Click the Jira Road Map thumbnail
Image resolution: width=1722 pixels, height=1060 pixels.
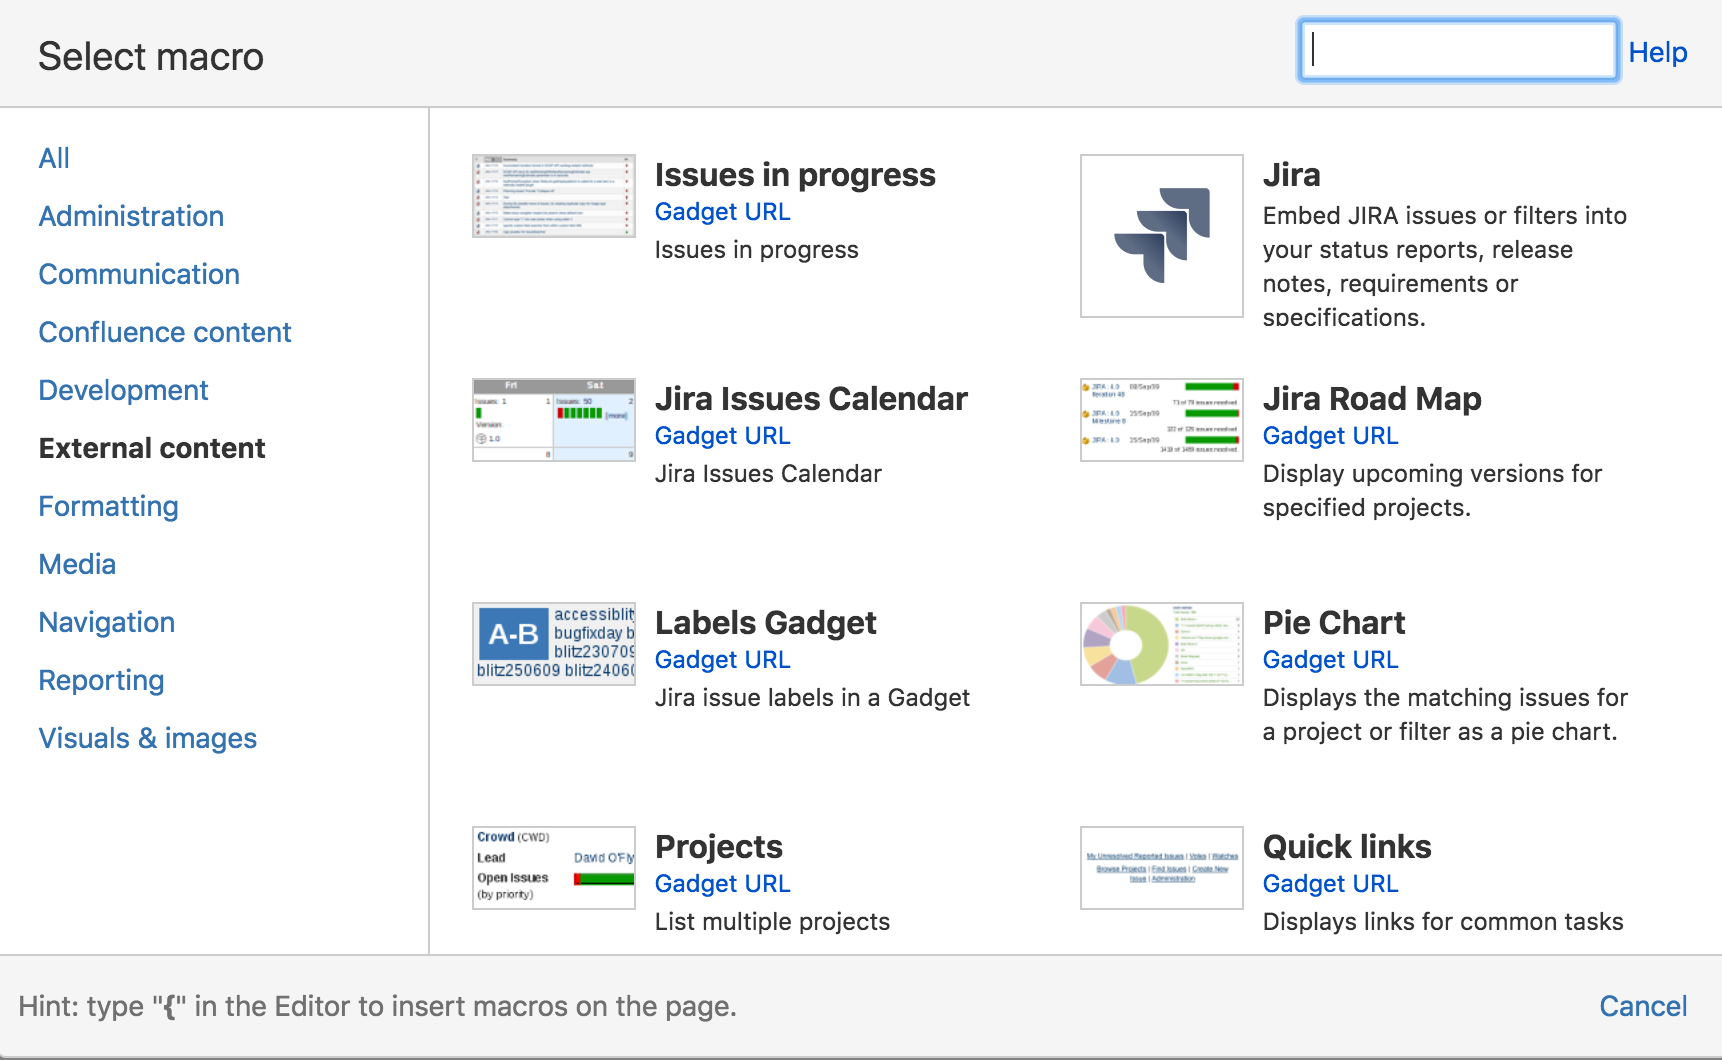(x=1160, y=419)
